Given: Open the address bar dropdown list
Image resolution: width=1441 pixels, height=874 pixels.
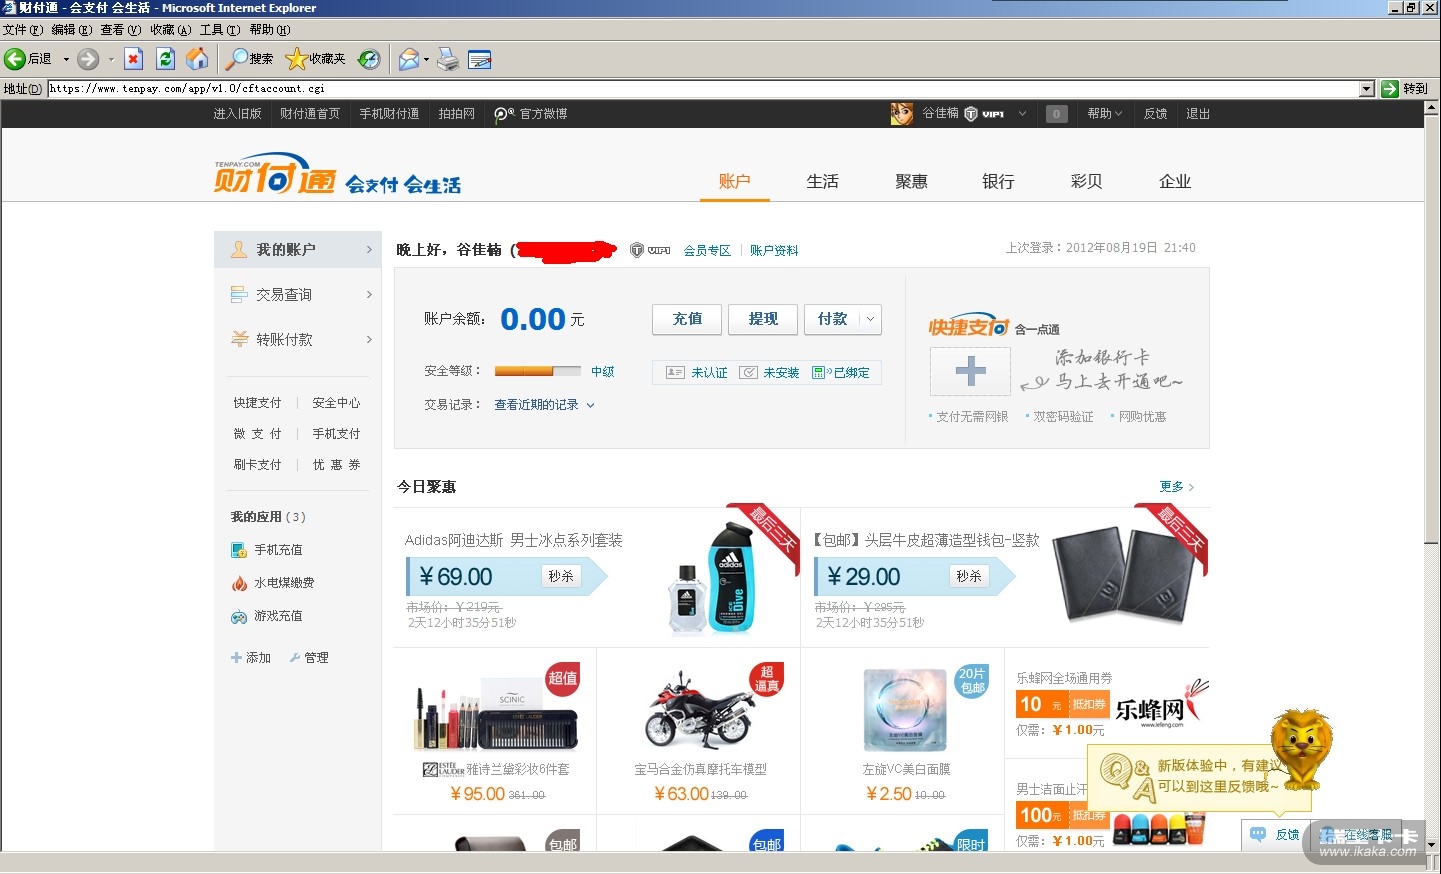Looking at the screenshot, I should click(x=1367, y=89).
